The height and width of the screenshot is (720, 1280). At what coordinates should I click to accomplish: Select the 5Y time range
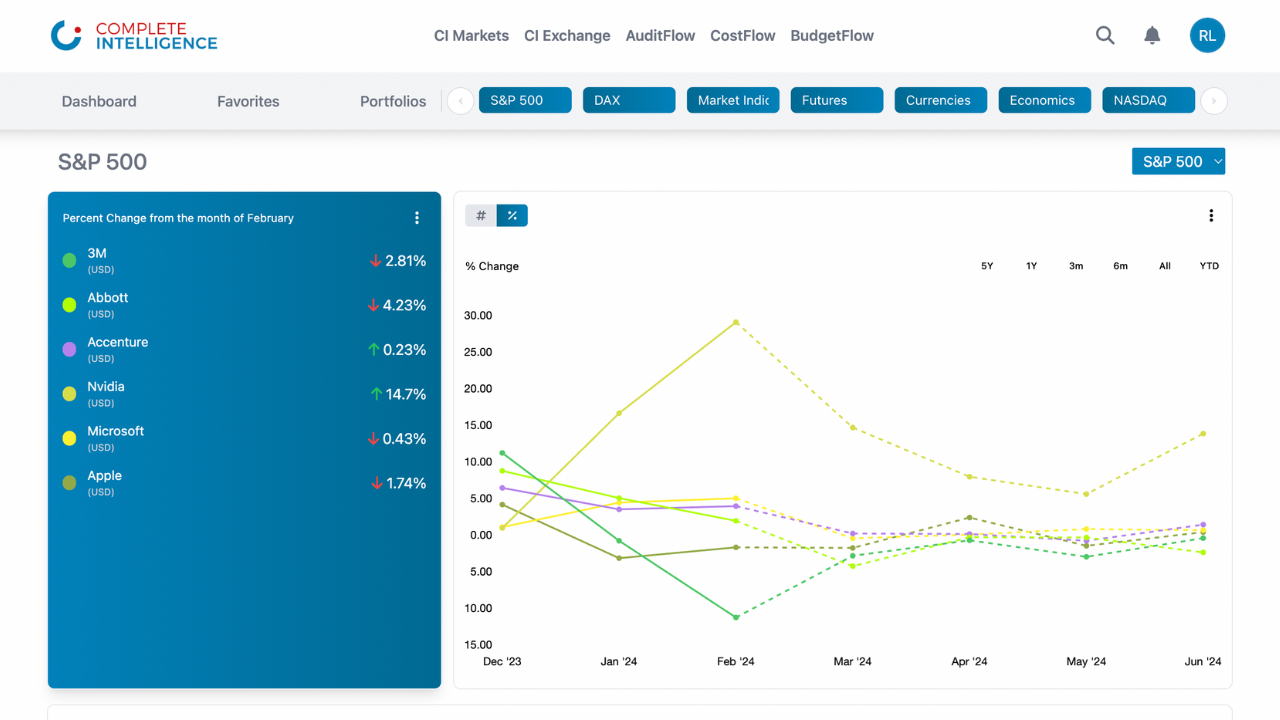tap(987, 266)
